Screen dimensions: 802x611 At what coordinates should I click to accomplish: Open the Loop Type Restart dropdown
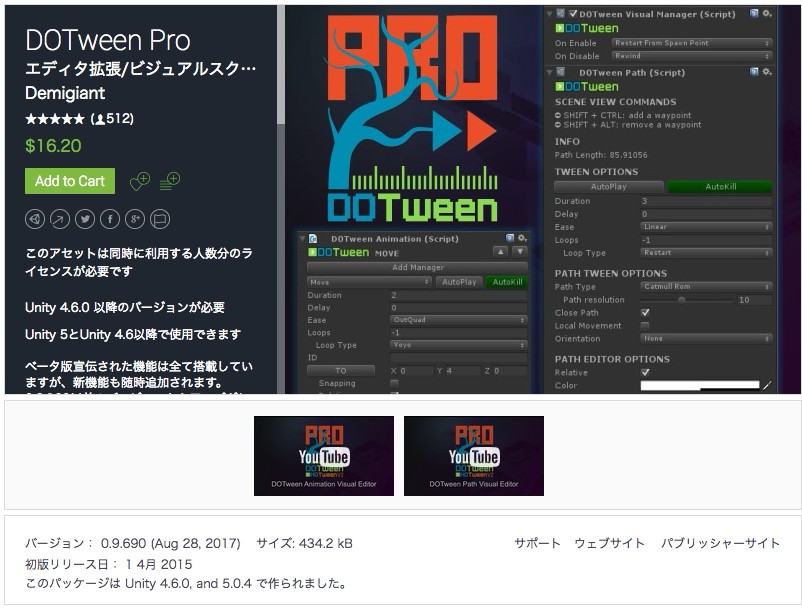pyautogui.click(x=706, y=253)
